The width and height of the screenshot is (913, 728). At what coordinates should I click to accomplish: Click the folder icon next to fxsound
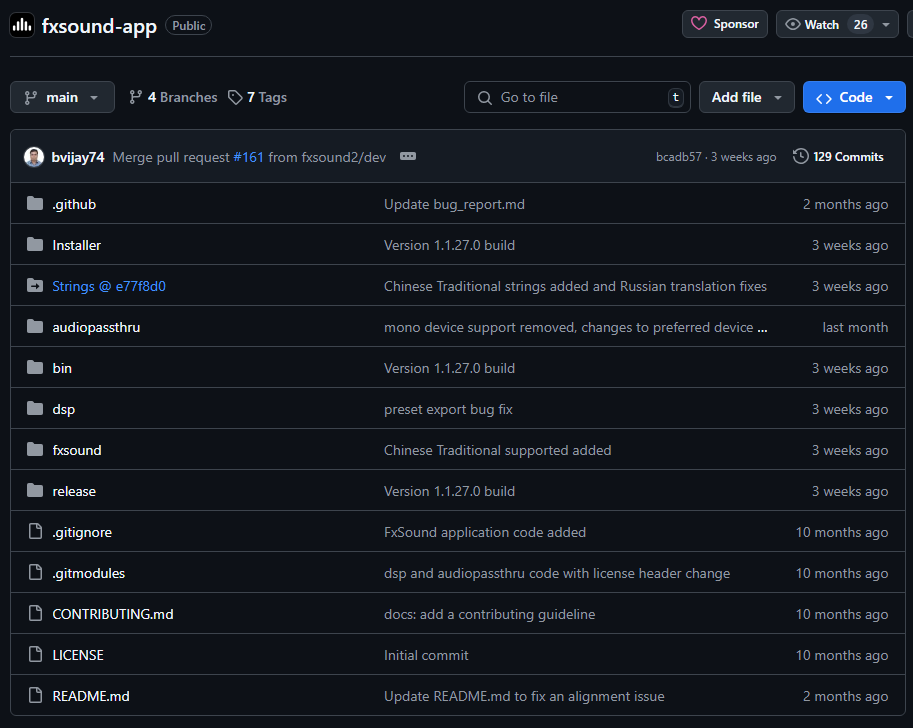point(35,450)
